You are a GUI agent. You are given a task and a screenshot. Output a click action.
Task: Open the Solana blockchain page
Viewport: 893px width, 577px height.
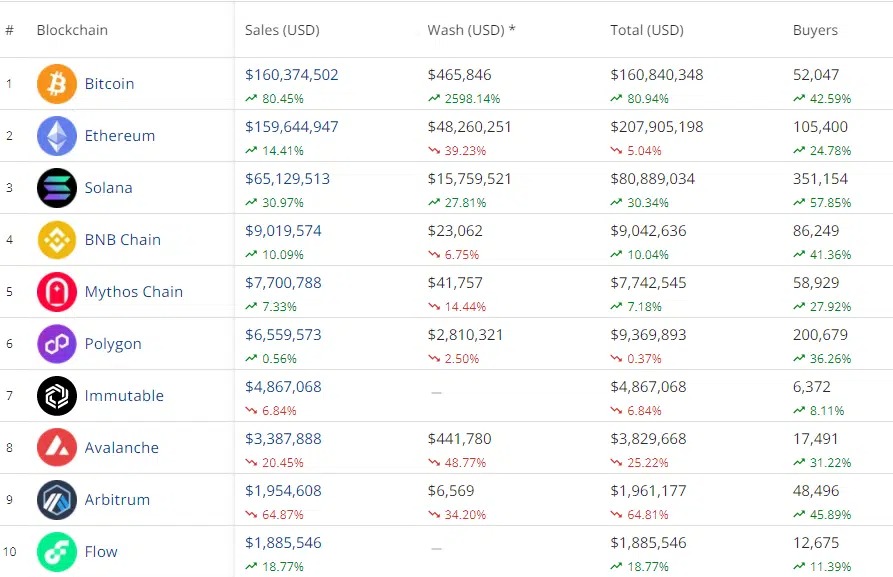tap(109, 188)
